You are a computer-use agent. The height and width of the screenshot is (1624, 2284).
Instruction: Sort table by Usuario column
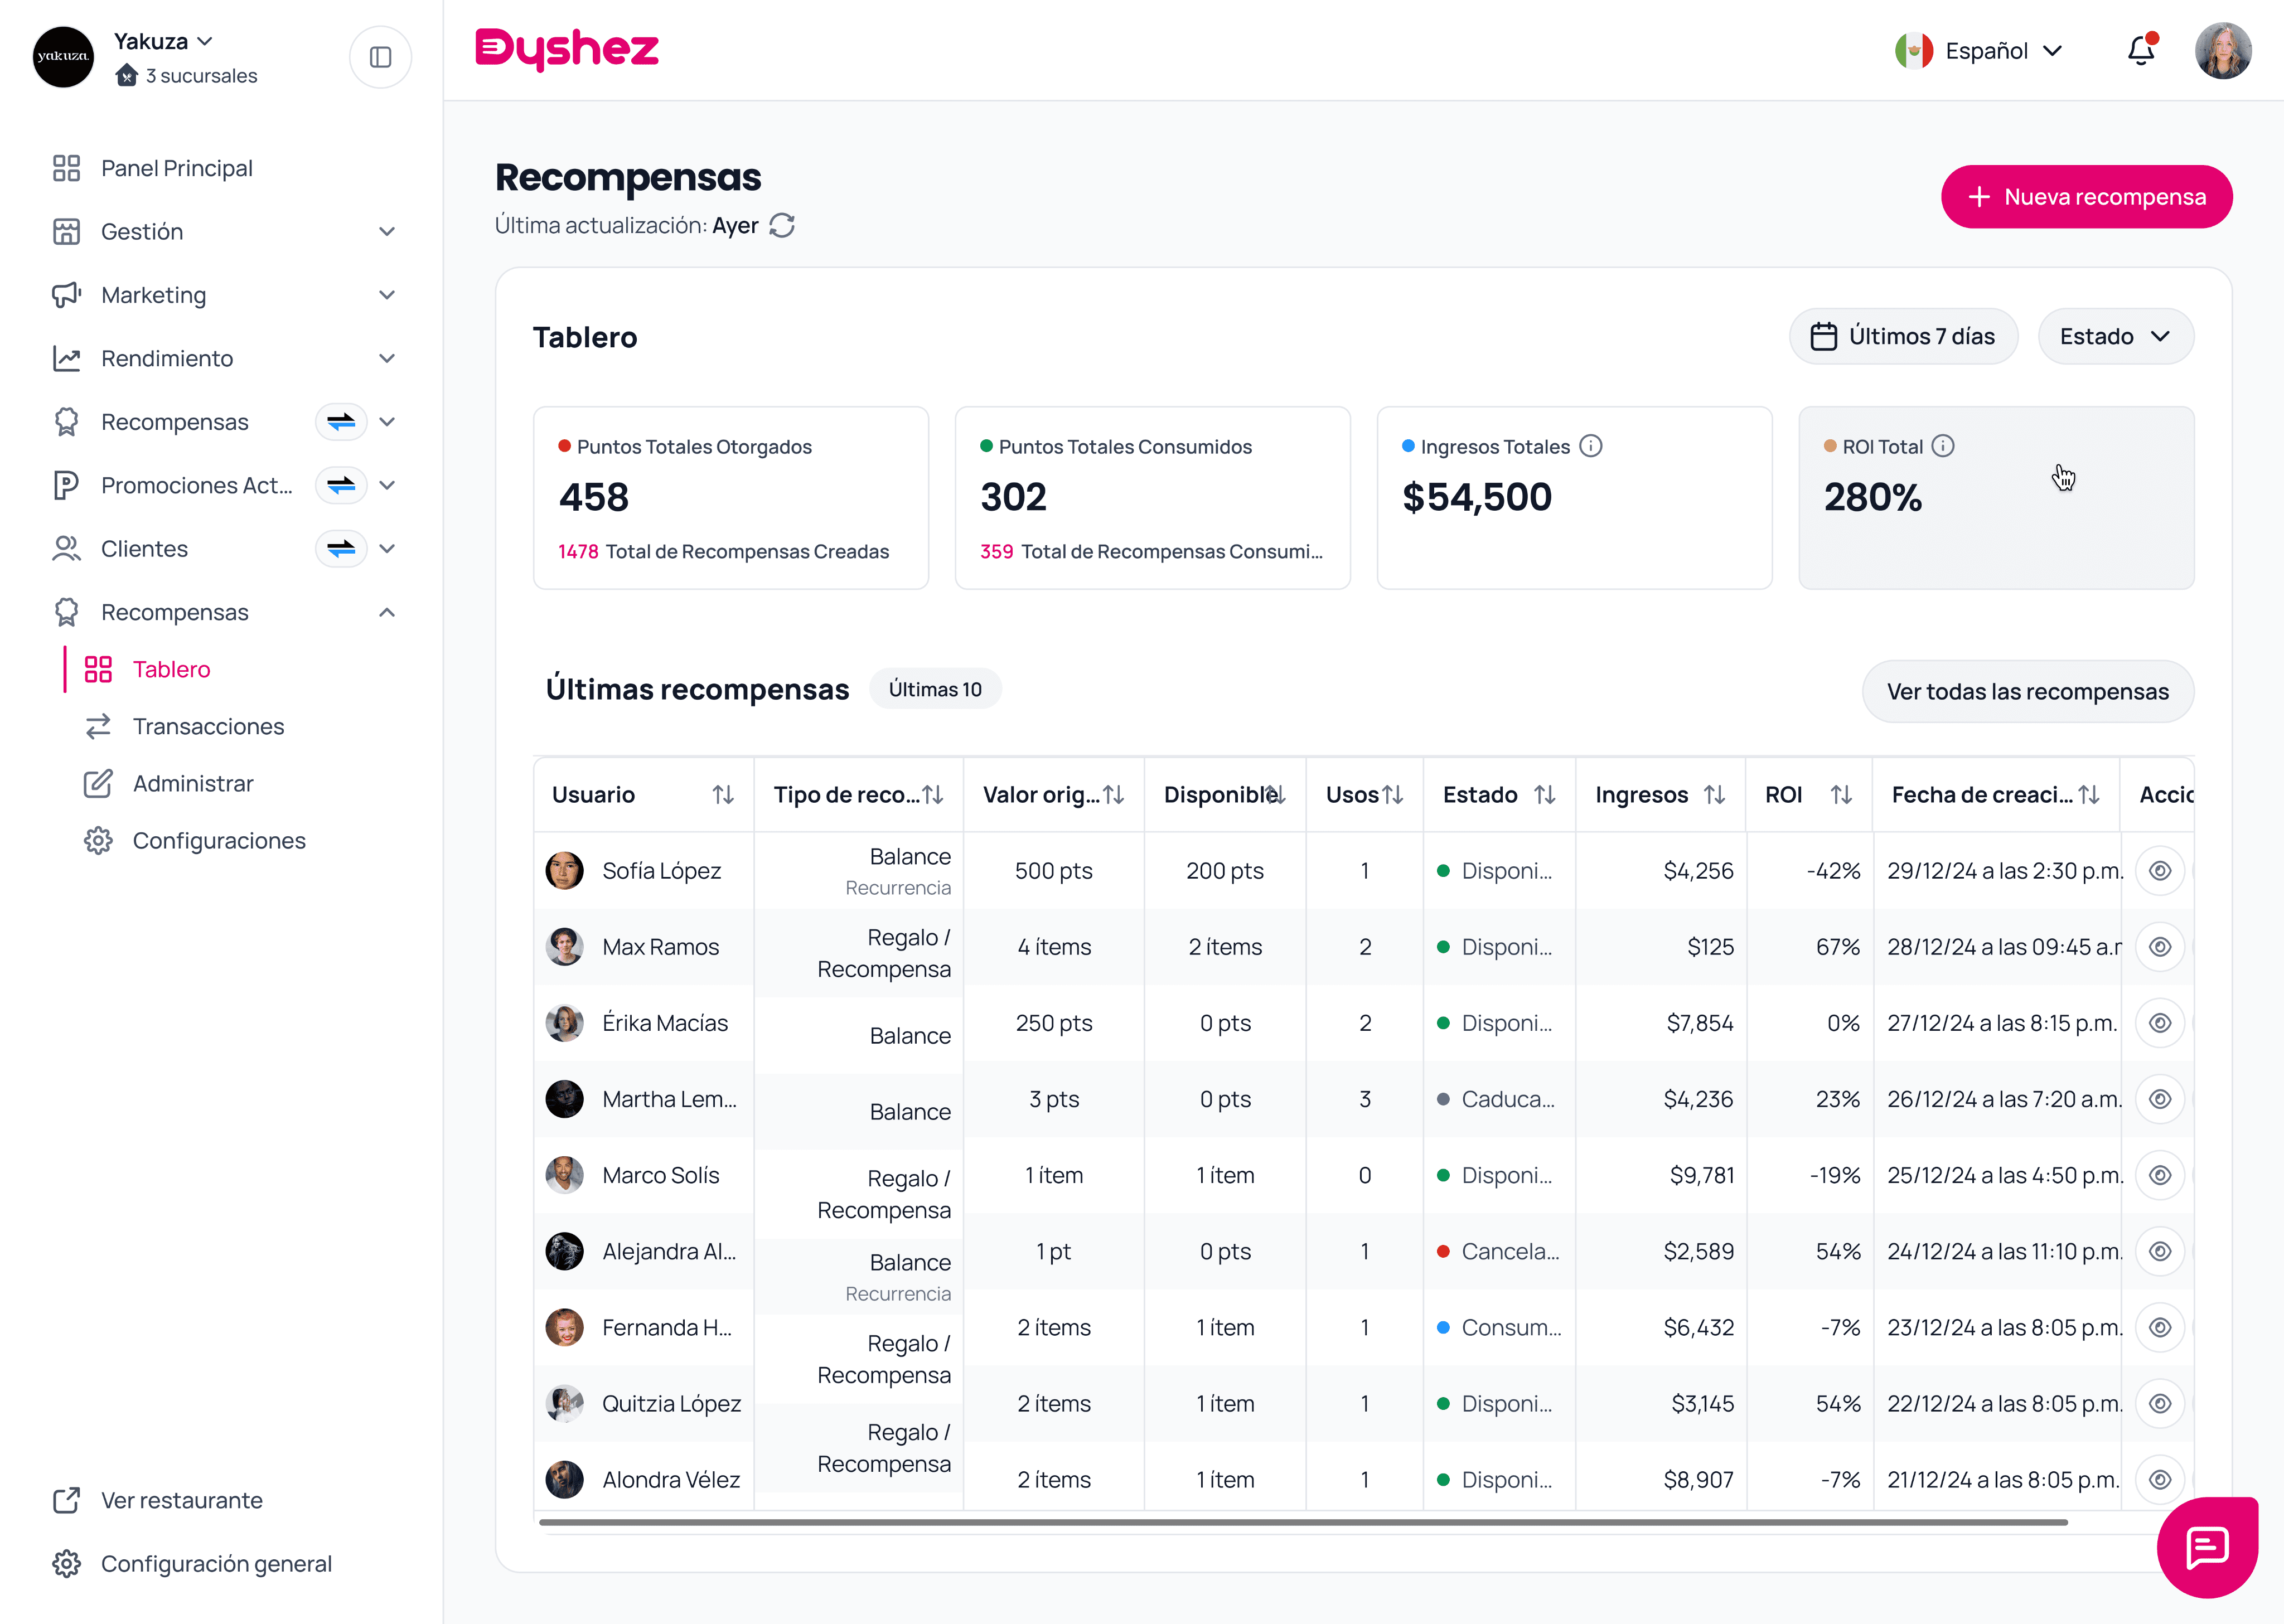[723, 795]
